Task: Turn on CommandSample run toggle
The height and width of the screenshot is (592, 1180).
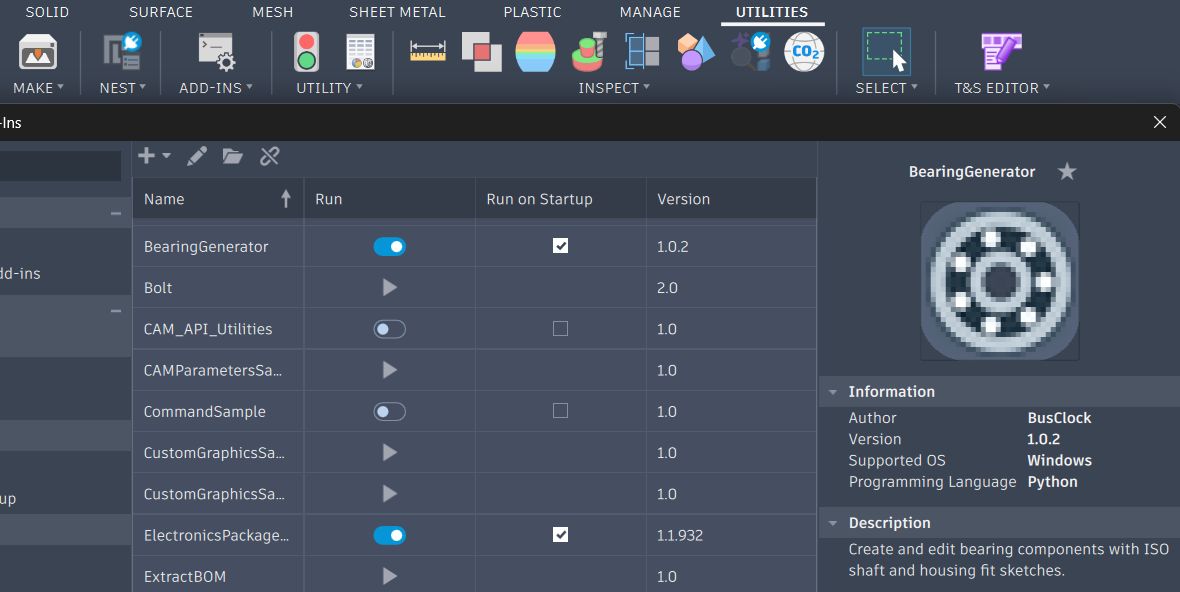Action: [x=389, y=411]
